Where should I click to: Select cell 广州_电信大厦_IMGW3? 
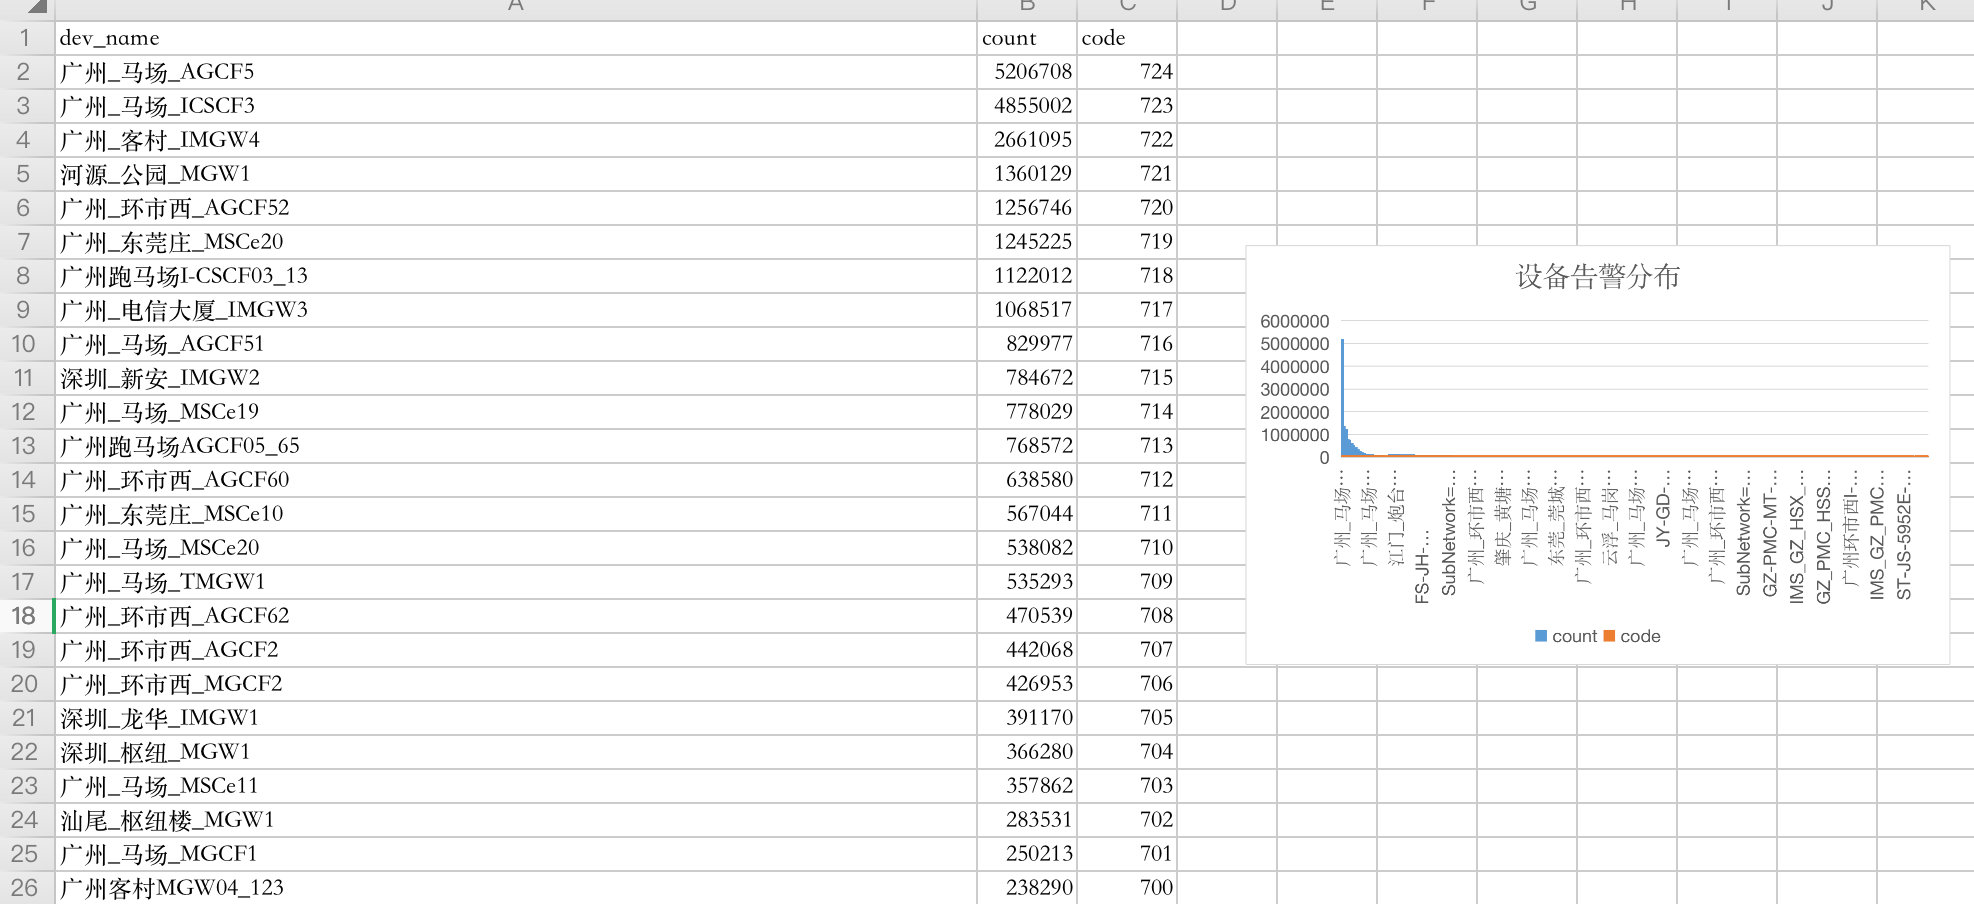[516, 310]
